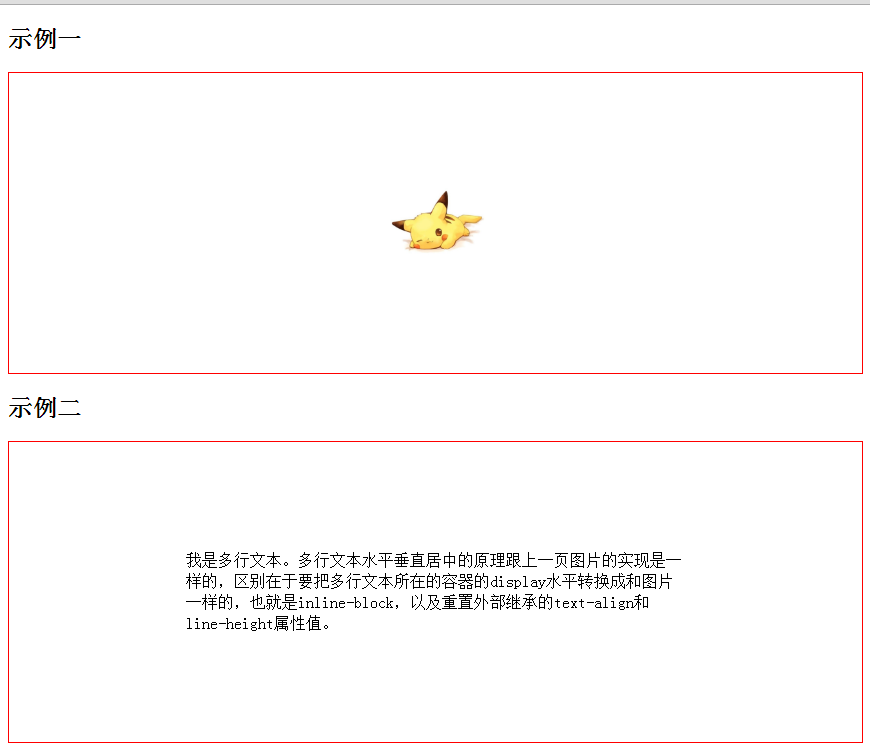Image resolution: width=870 pixels, height=748 pixels.
Task: Click the 示例二 heading
Action: pos(44,408)
